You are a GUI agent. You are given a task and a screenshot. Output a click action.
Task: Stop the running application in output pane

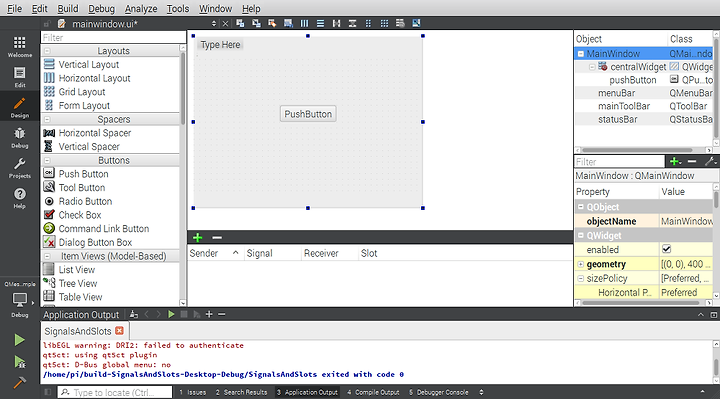coord(184,314)
